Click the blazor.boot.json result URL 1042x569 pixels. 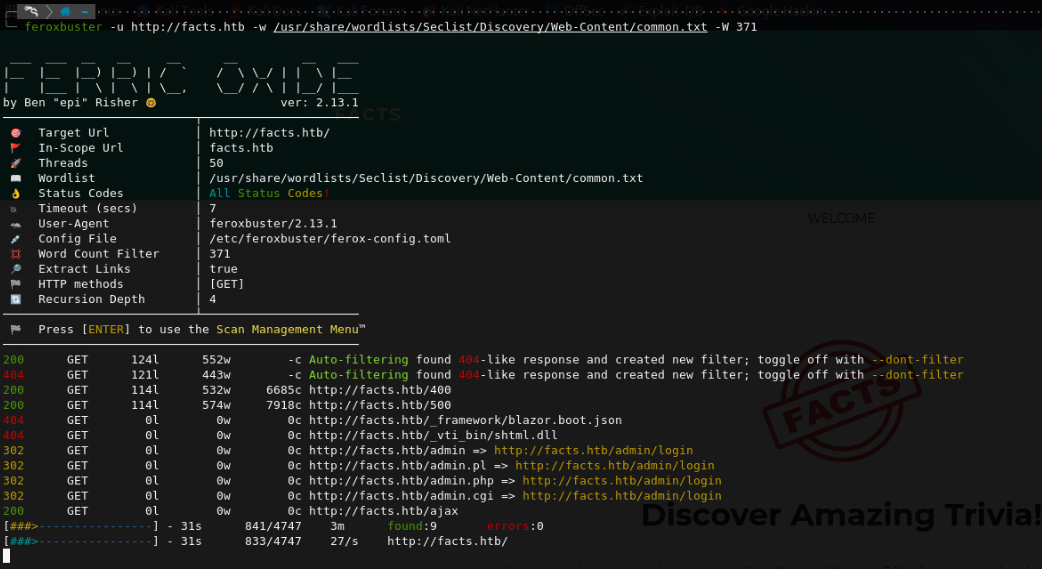[465, 420]
